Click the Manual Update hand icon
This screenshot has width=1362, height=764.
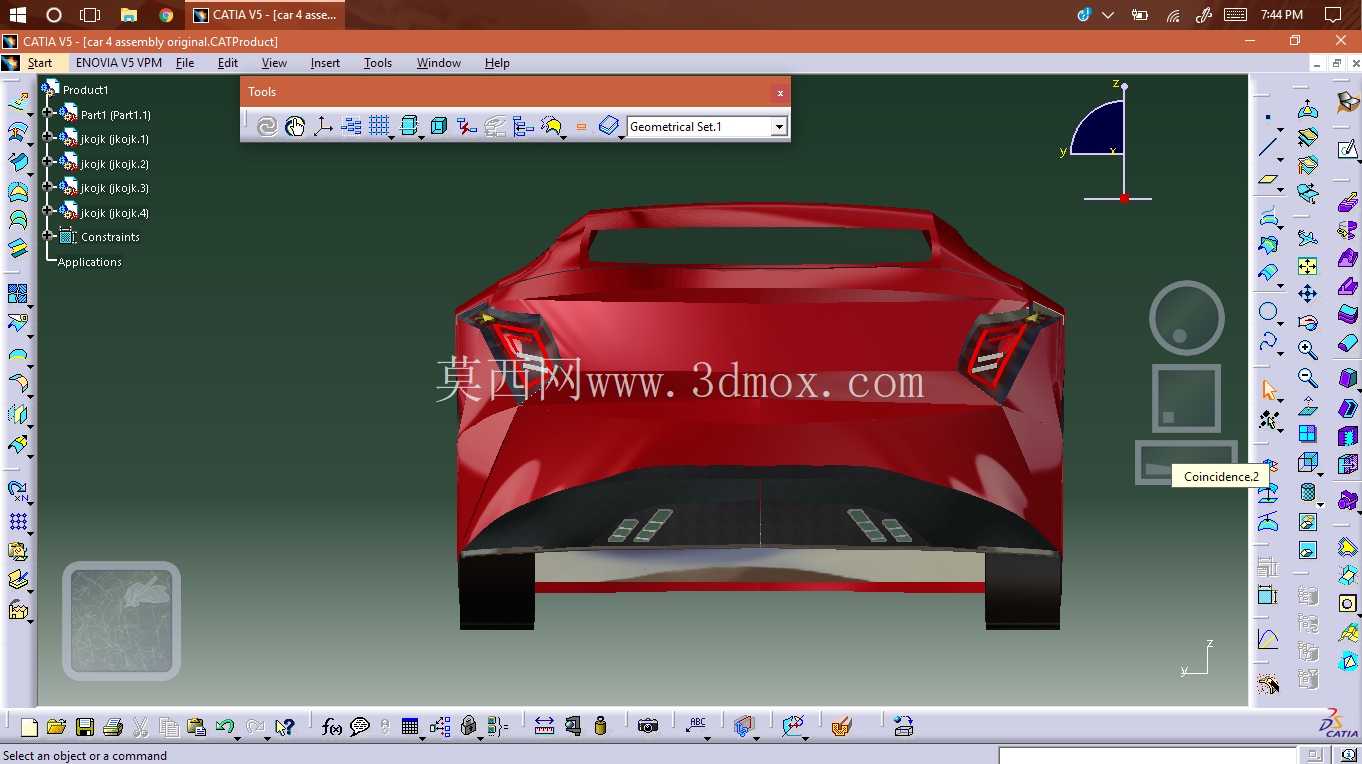[295, 126]
